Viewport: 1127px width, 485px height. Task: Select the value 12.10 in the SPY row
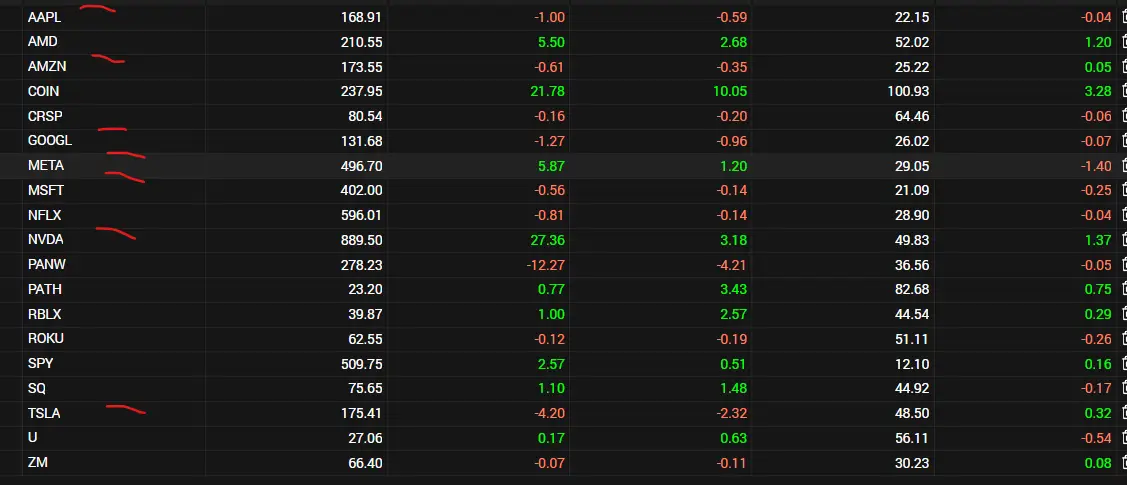pos(912,364)
